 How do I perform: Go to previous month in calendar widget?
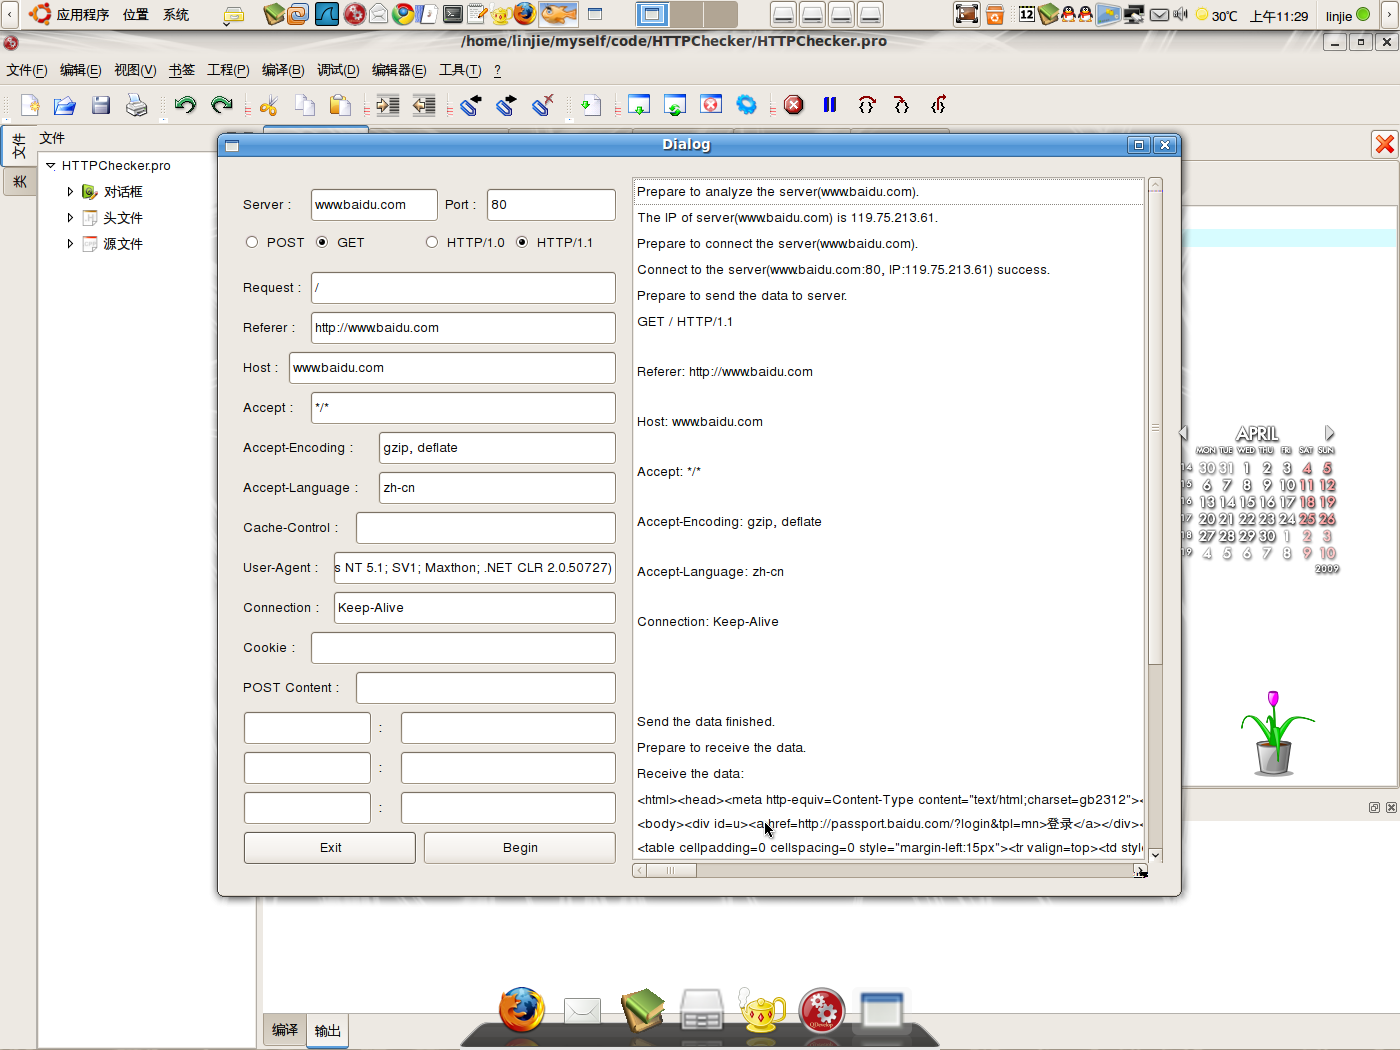pos(1183,433)
